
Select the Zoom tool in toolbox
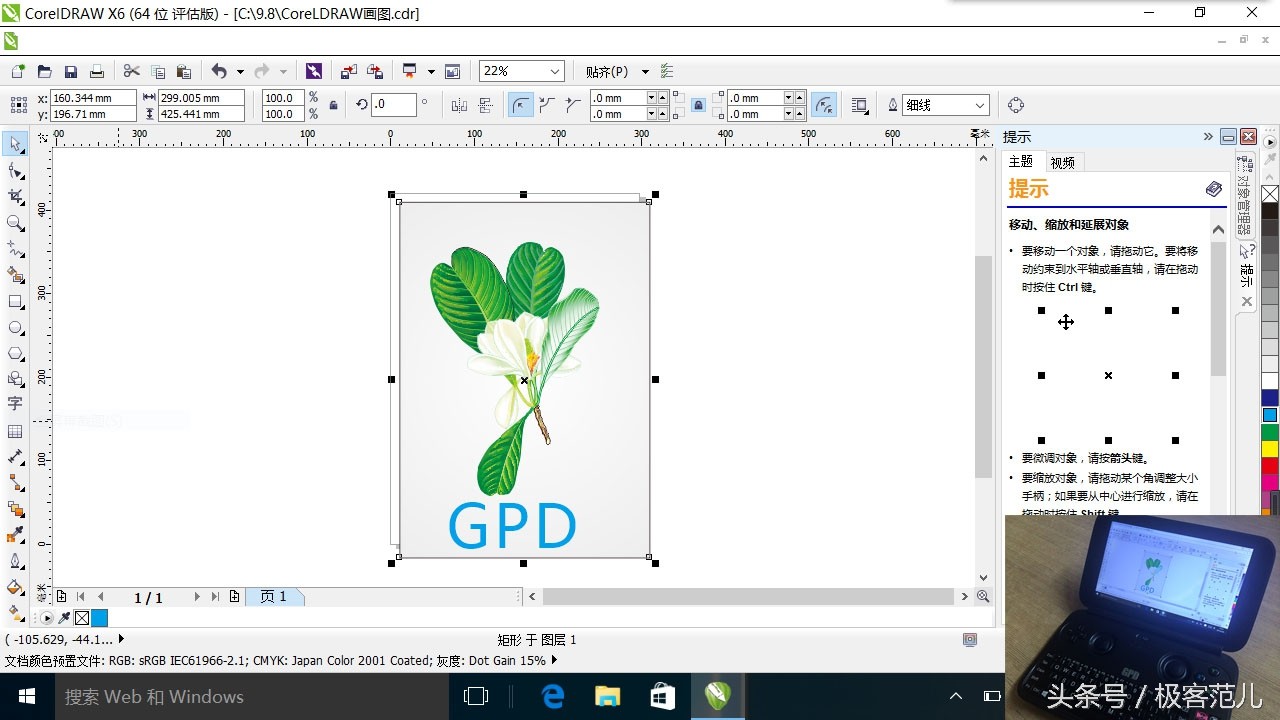point(15,223)
